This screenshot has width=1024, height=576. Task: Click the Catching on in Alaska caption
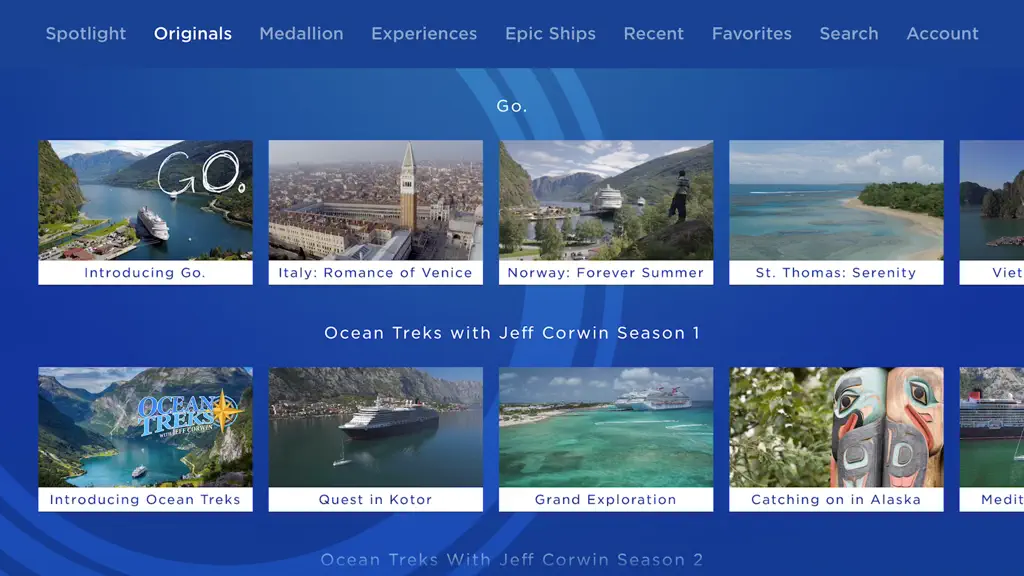pyautogui.click(x=836, y=500)
